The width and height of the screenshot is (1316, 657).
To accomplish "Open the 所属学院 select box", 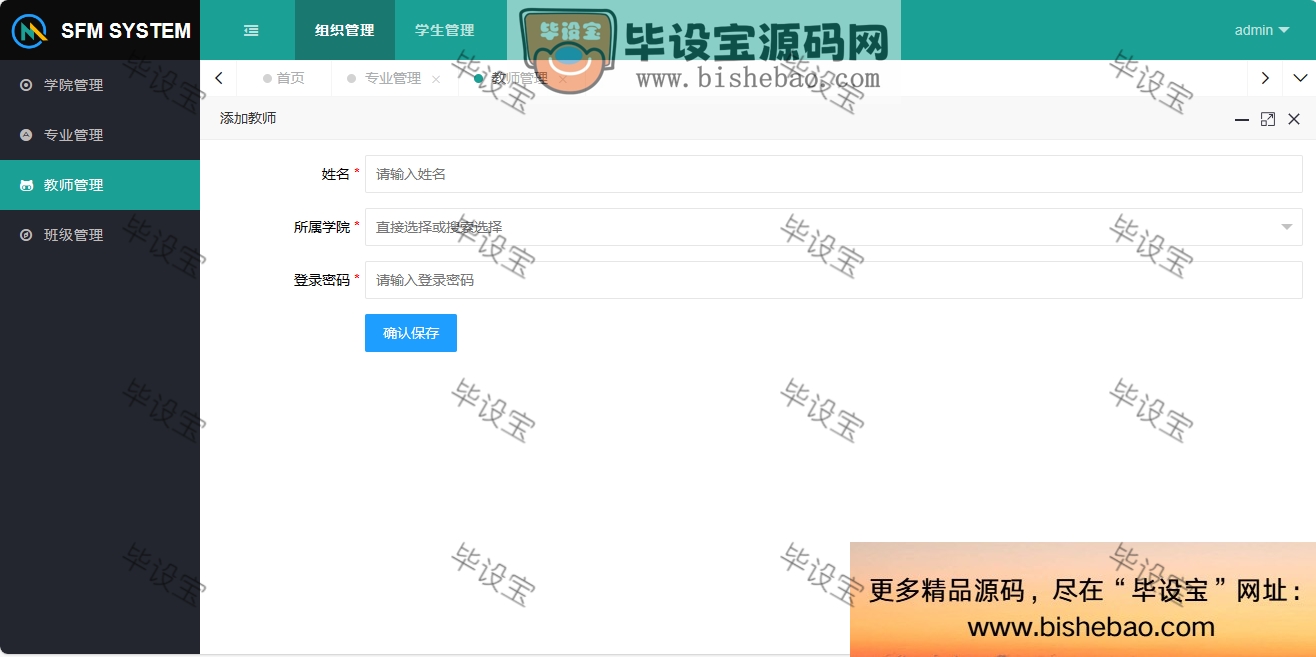I will click(834, 227).
